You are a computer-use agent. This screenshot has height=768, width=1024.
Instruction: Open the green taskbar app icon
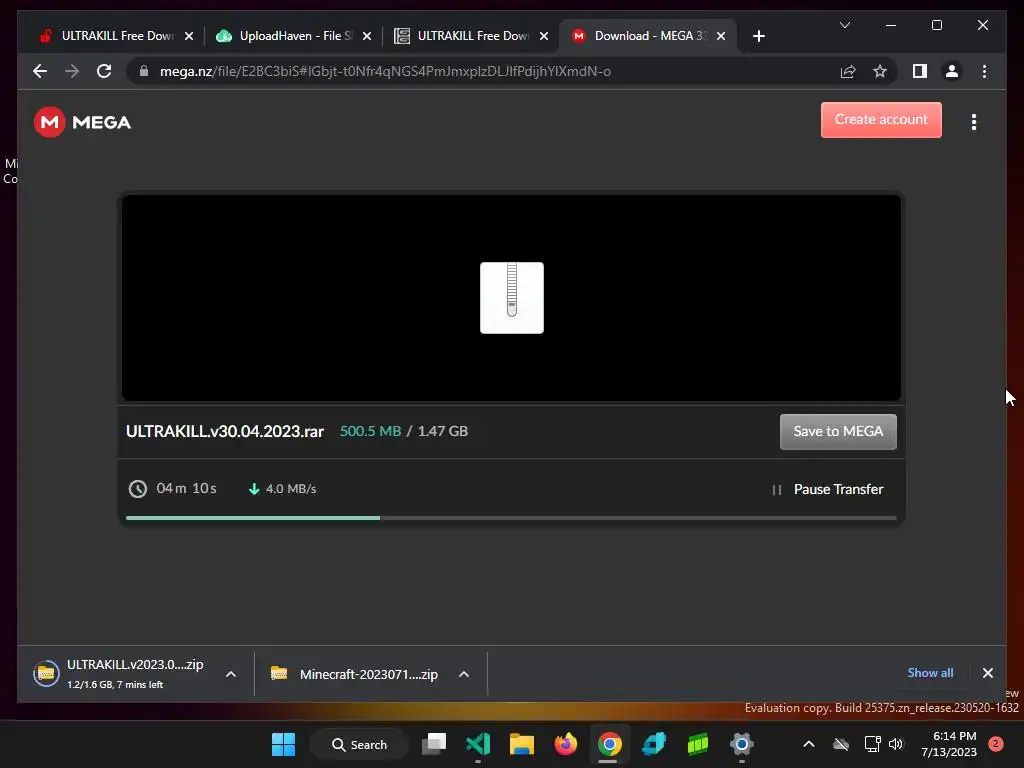pyautogui.click(x=697, y=744)
